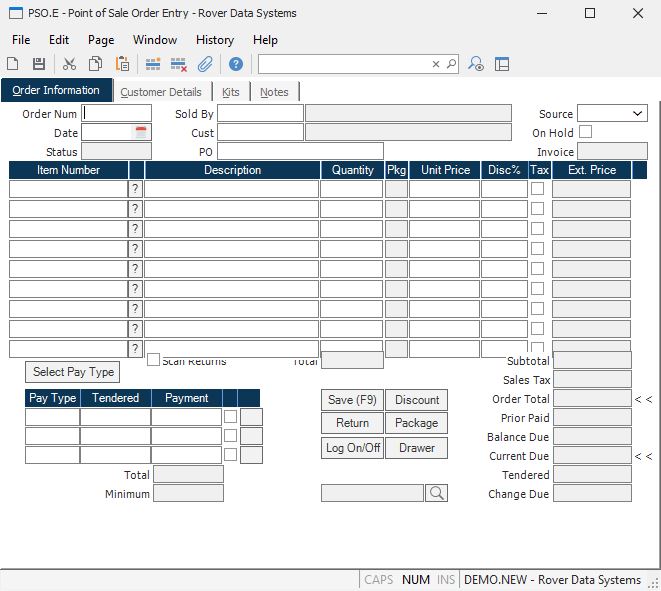
Task: Open Help via the question mark icon
Action: pos(236,64)
